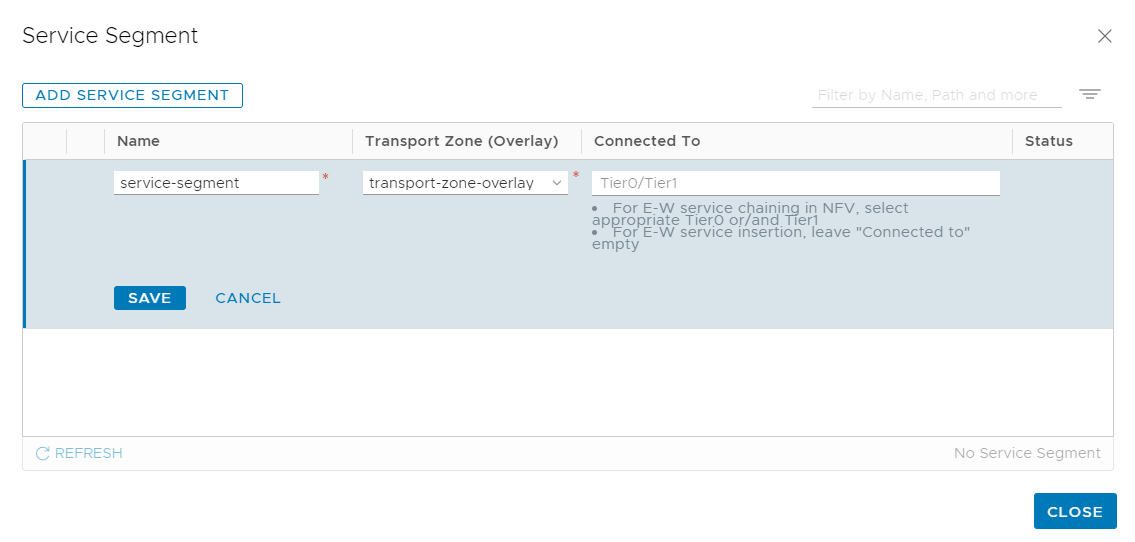Image resolution: width=1135 pixels, height=542 pixels.
Task: Click the service-segment name text field
Action: click(x=215, y=183)
